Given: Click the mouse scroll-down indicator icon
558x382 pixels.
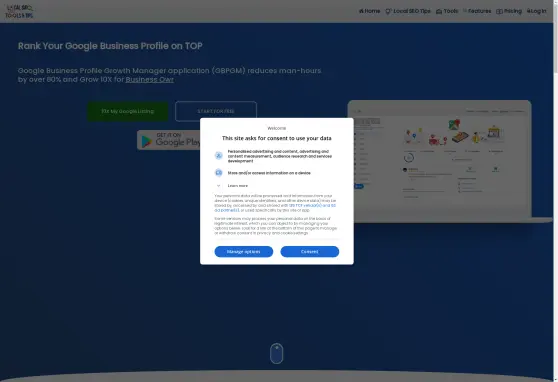Looking at the screenshot, I should [277, 353].
